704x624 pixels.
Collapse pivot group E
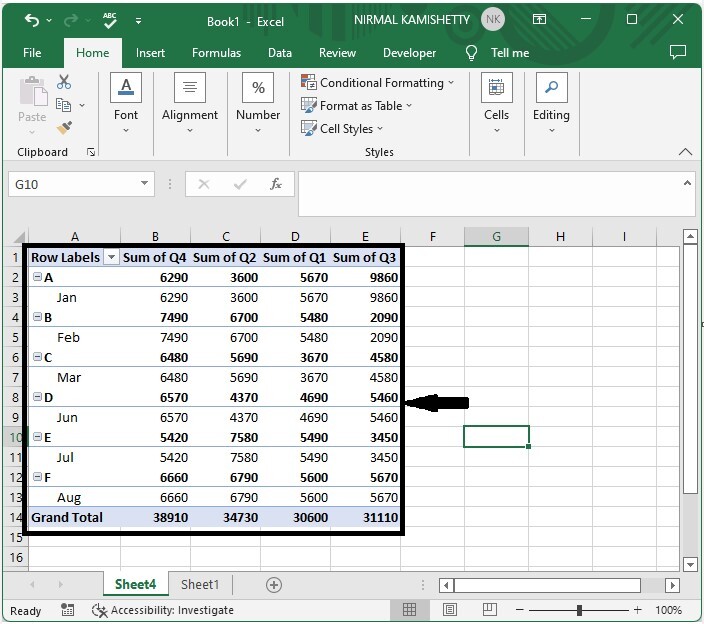tap(38, 437)
